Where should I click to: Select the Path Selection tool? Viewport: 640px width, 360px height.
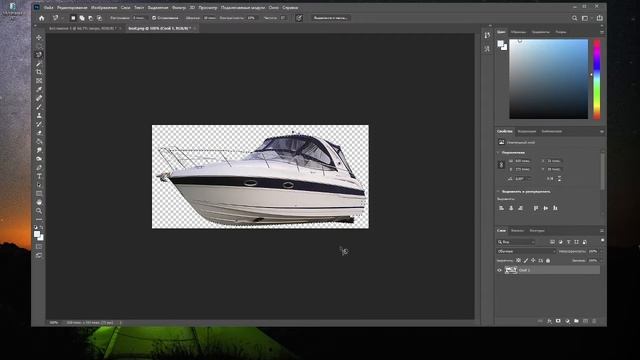click(39, 185)
